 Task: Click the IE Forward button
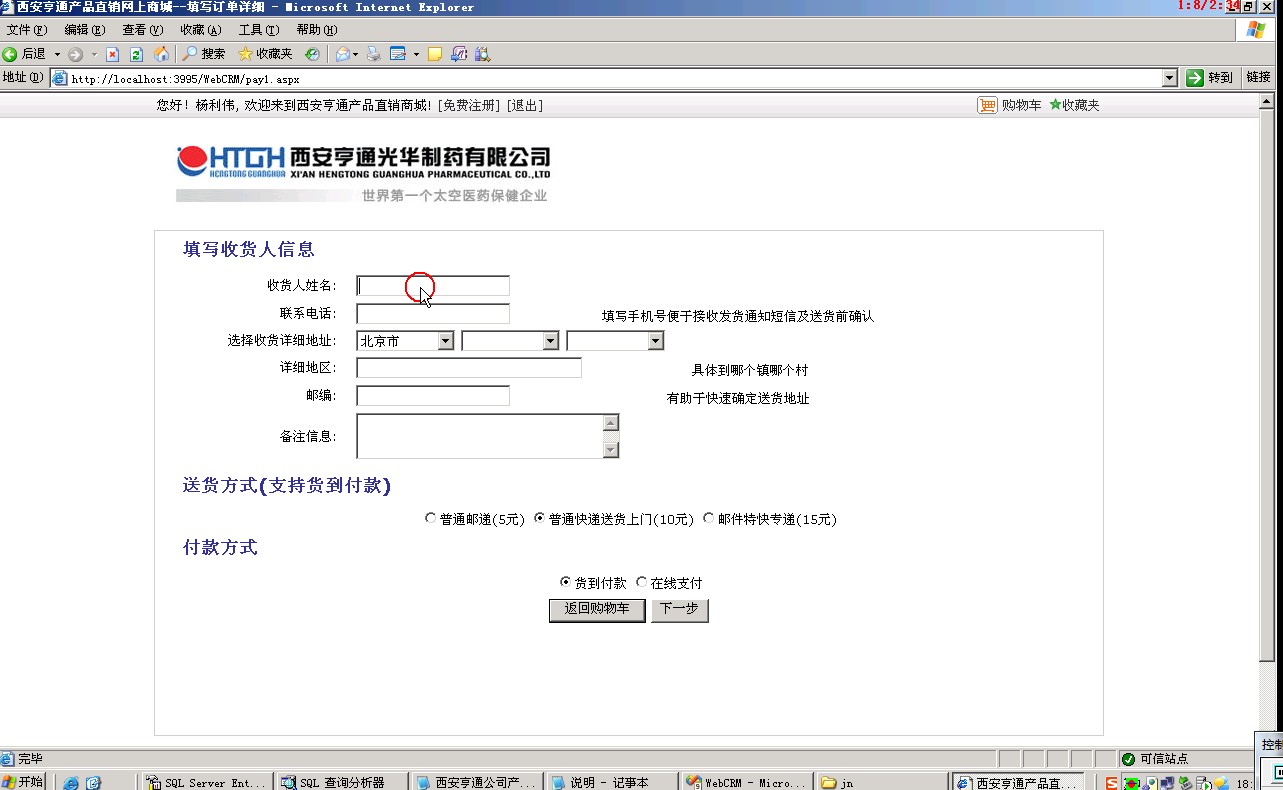pyautogui.click(x=75, y=54)
